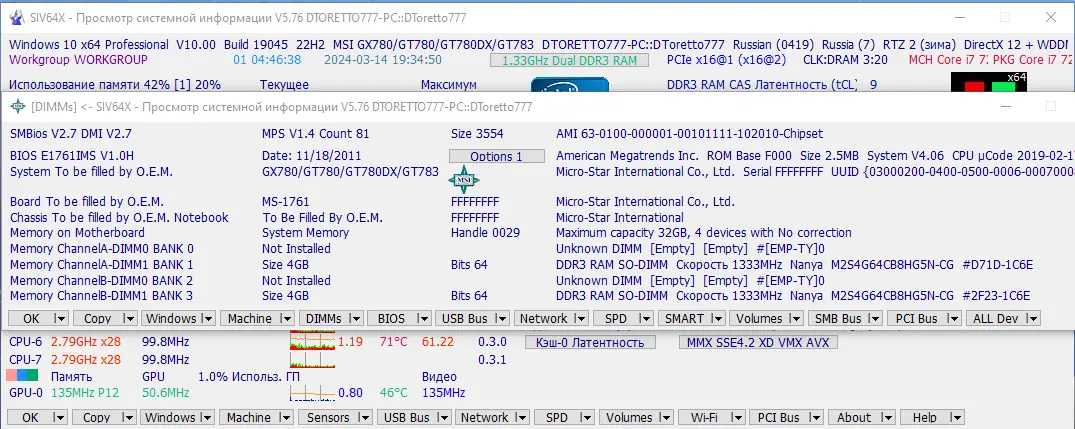Screen dimensions: 1075x429
Task: Select the DIMMs button
Action: pyautogui.click(x=325, y=319)
